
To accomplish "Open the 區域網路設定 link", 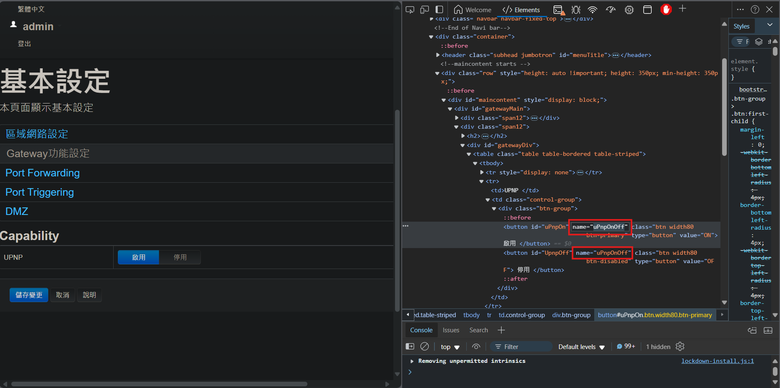I will coord(37,134).
